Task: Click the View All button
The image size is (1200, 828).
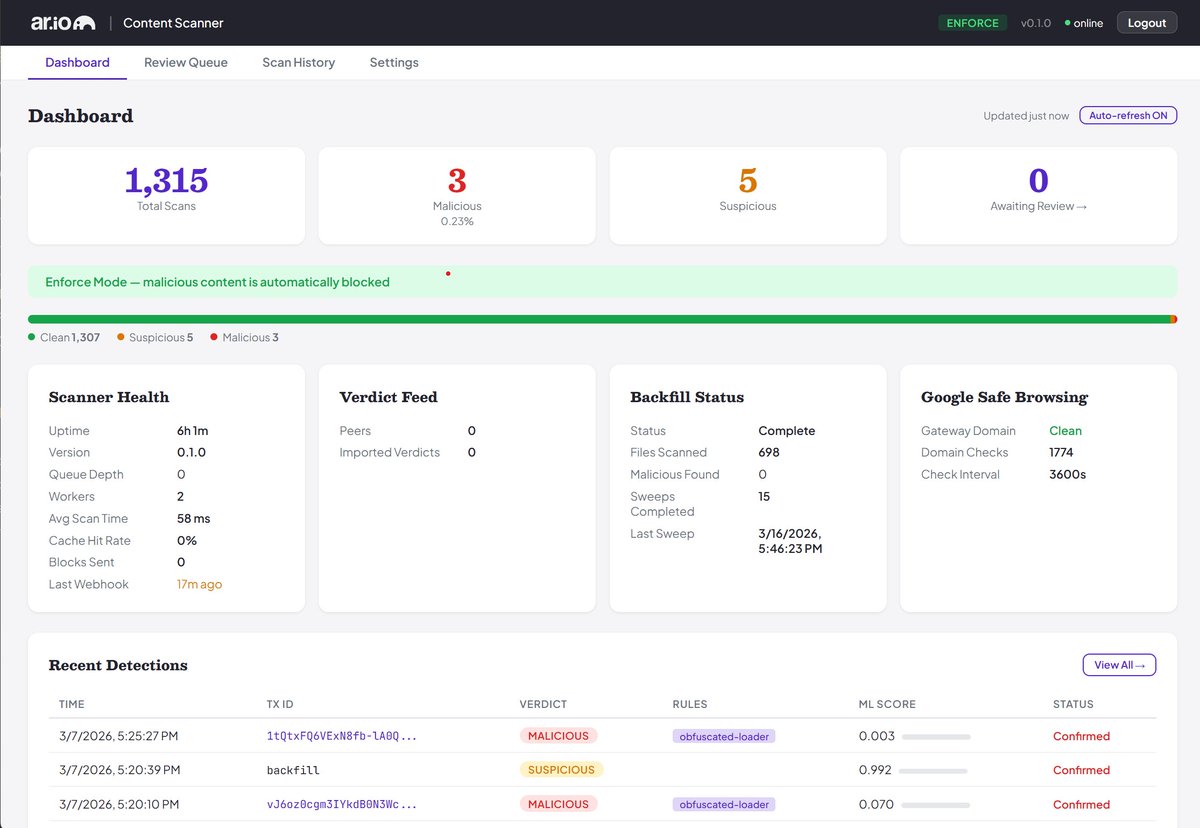Action: [x=1119, y=665]
